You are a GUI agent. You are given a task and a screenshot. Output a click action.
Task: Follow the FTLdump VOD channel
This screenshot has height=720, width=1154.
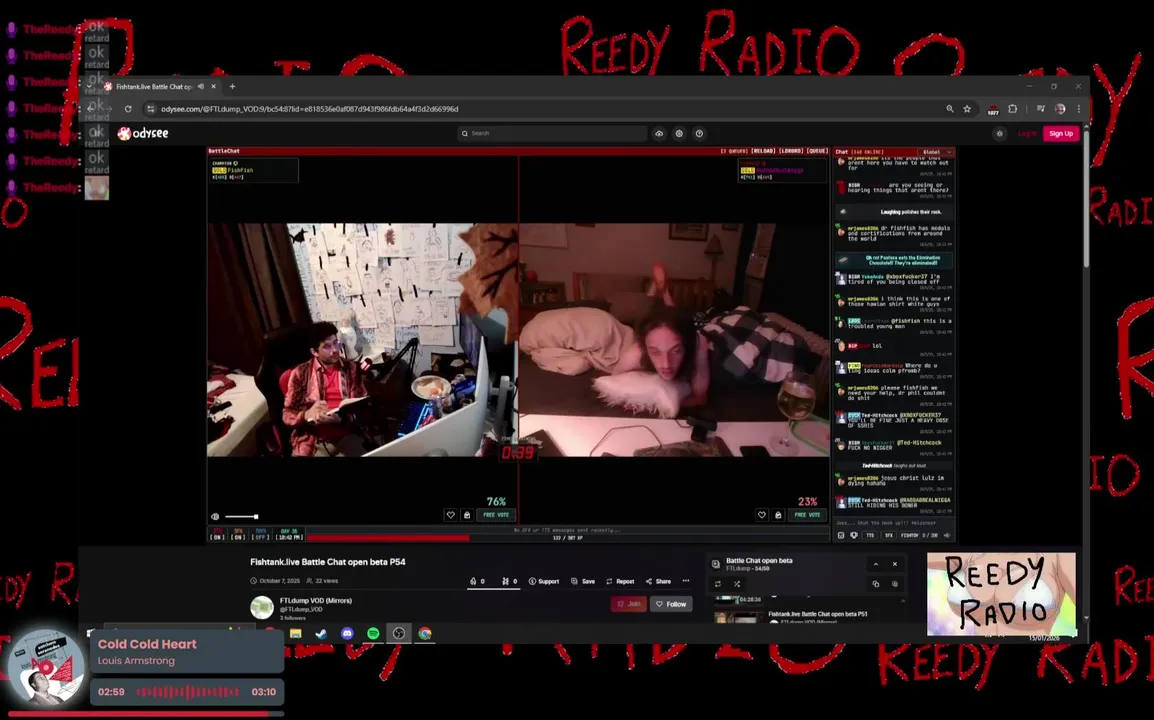671,604
